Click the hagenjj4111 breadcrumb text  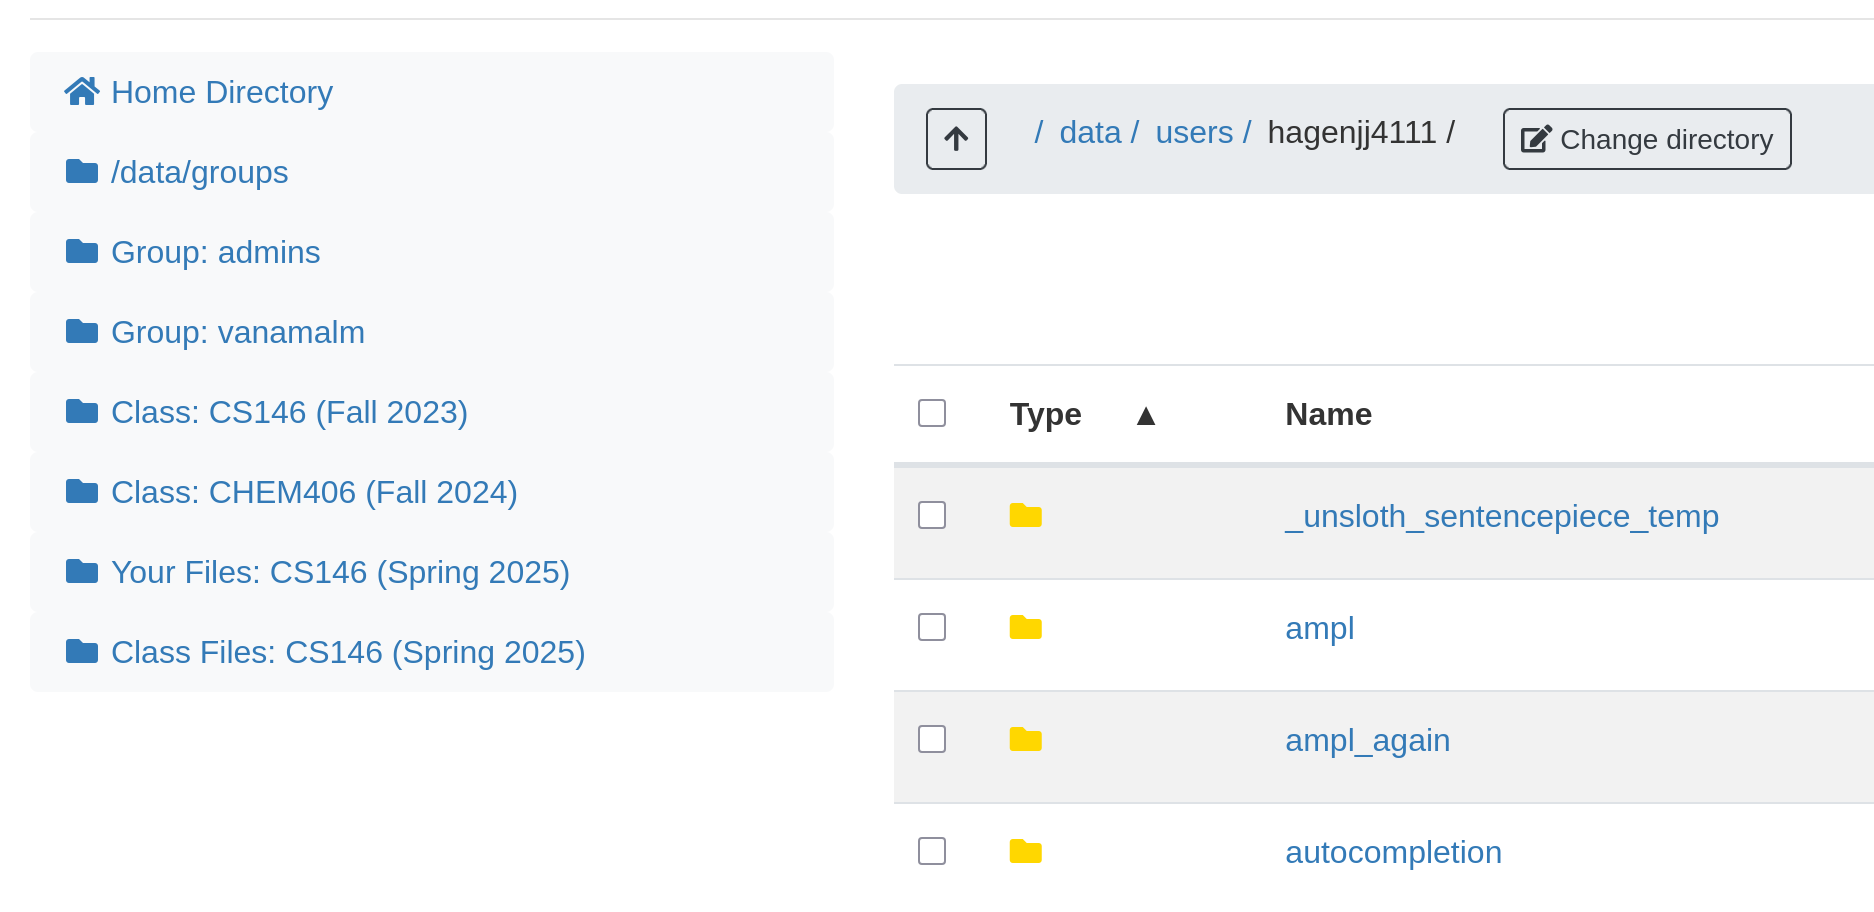1352,131
